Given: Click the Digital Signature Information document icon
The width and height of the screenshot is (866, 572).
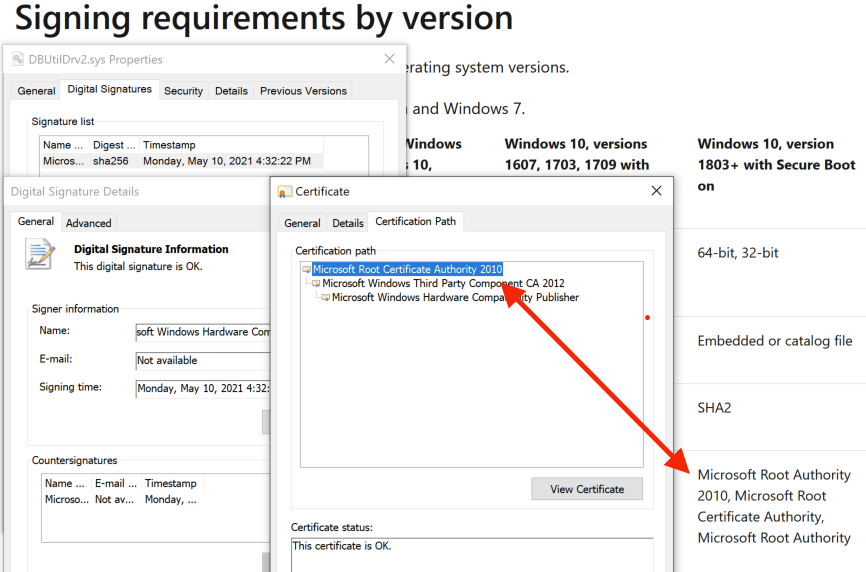Looking at the screenshot, I should 40,255.
